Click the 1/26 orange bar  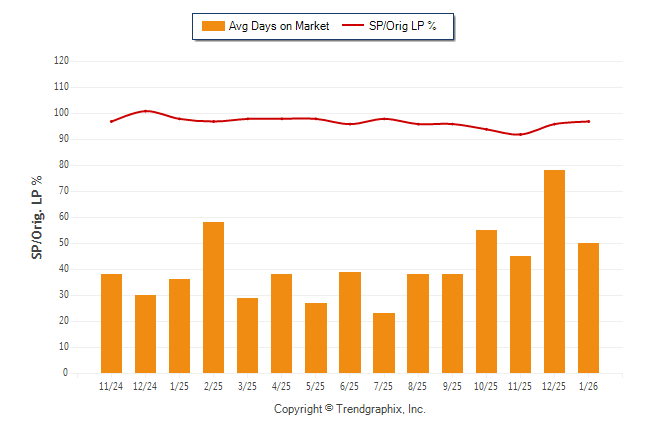(588, 308)
